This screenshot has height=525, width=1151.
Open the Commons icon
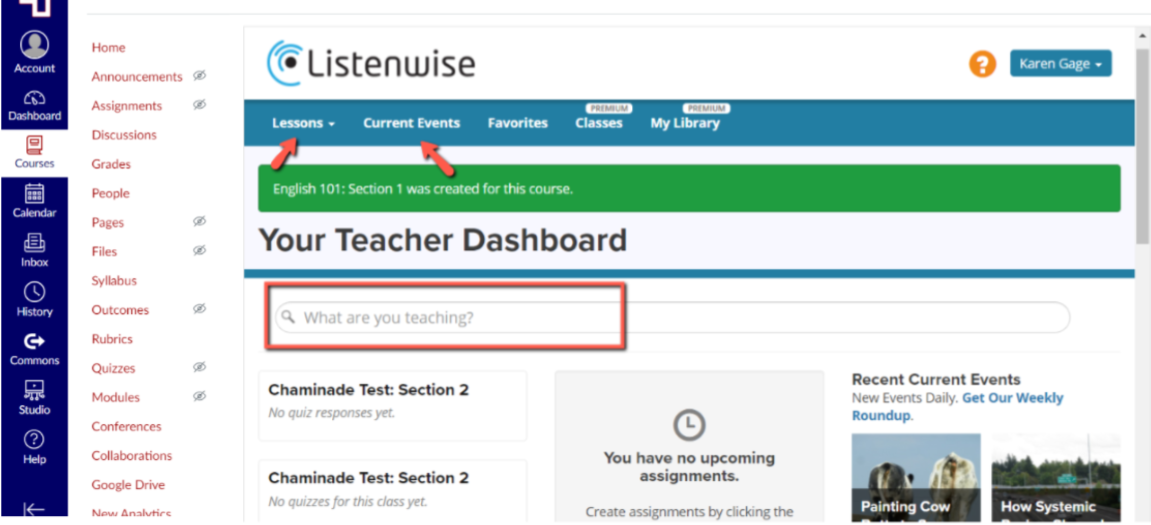(34, 341)
